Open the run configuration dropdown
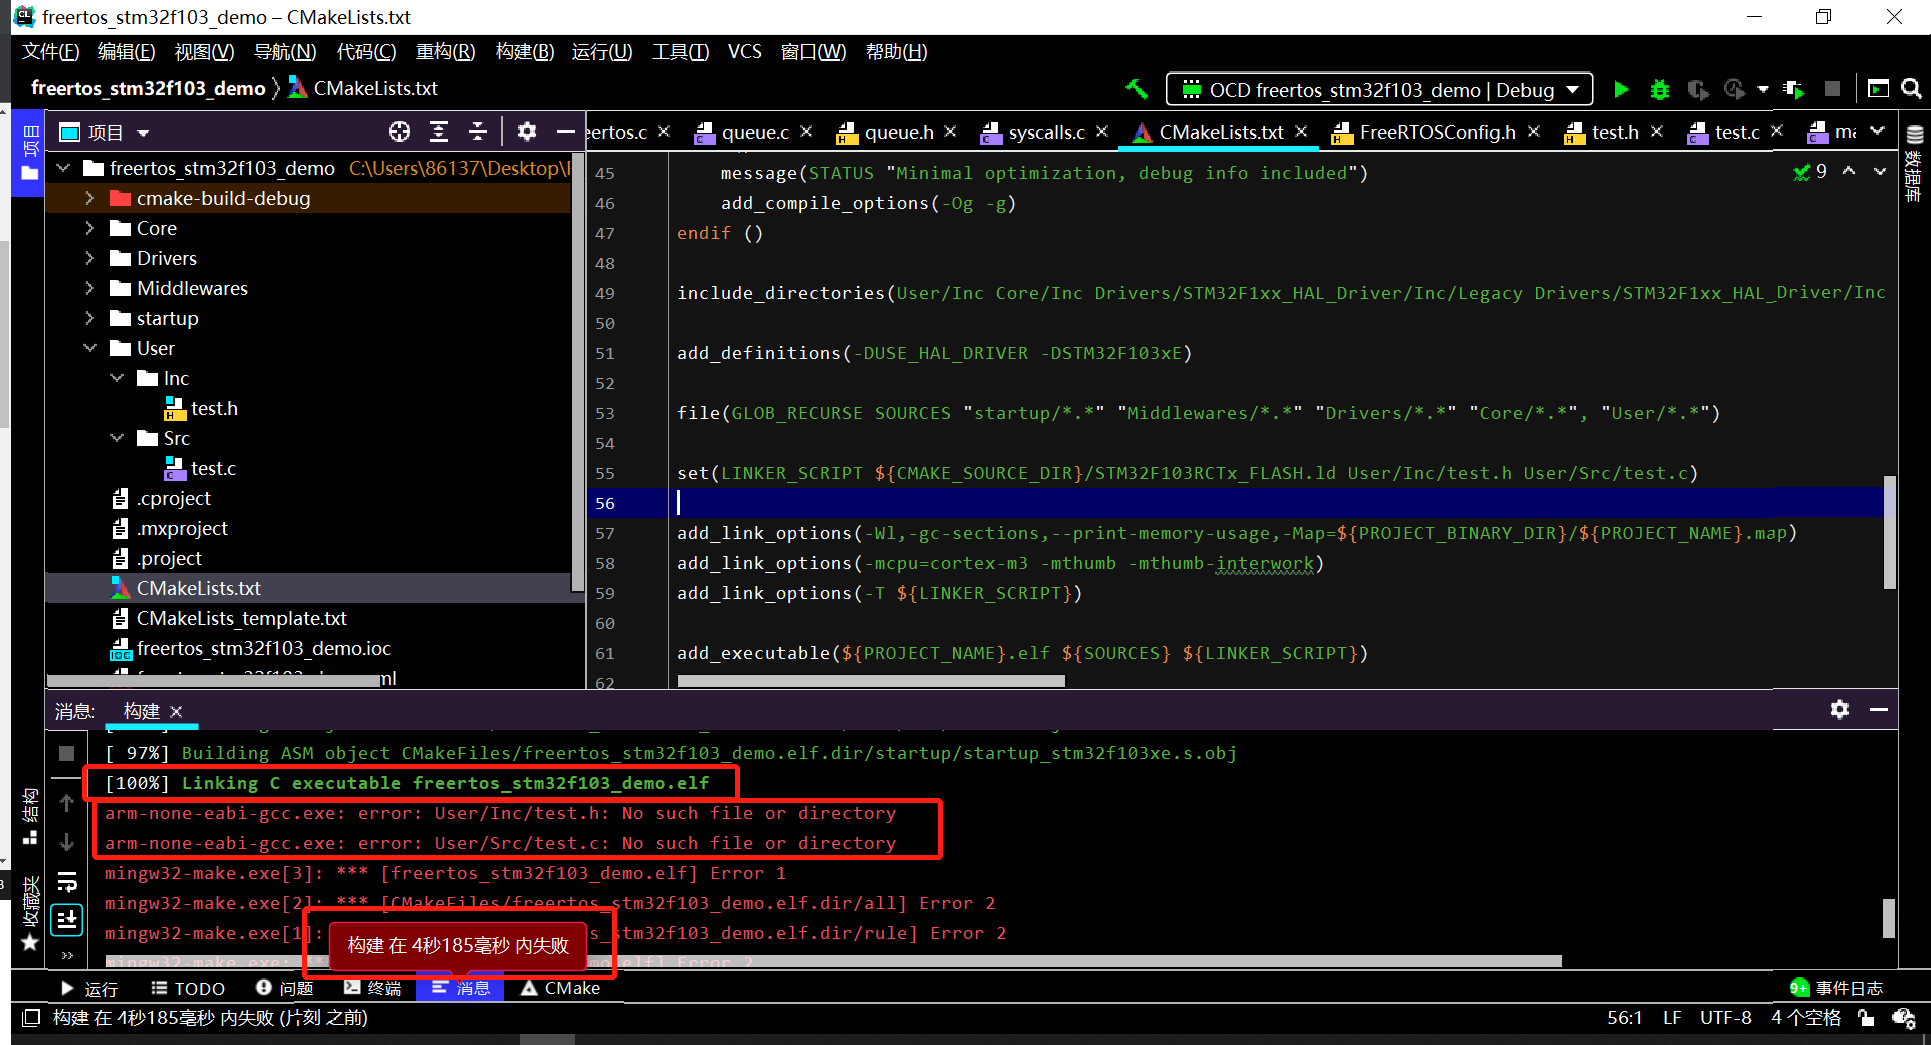Image resolution: width=1931 pixels, height=1045 pixels. click(1379, 90)
